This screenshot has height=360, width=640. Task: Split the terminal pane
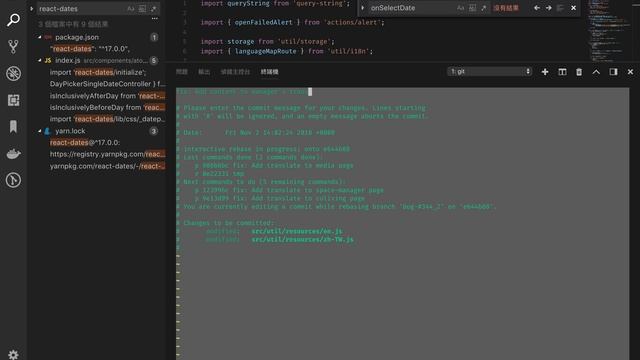pyautogui.click(x=562, y=72)
